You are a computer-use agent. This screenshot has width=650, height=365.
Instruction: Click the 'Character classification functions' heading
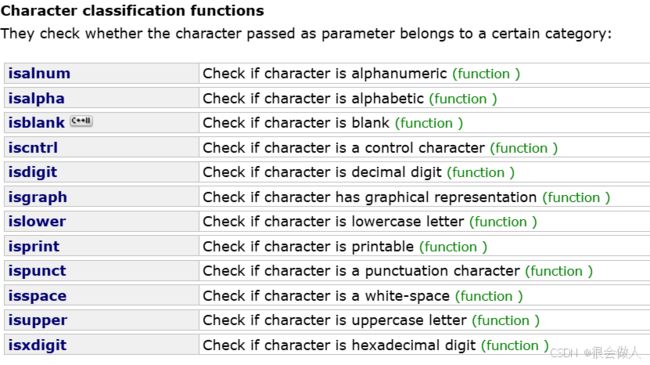click(x=132, y=10)
